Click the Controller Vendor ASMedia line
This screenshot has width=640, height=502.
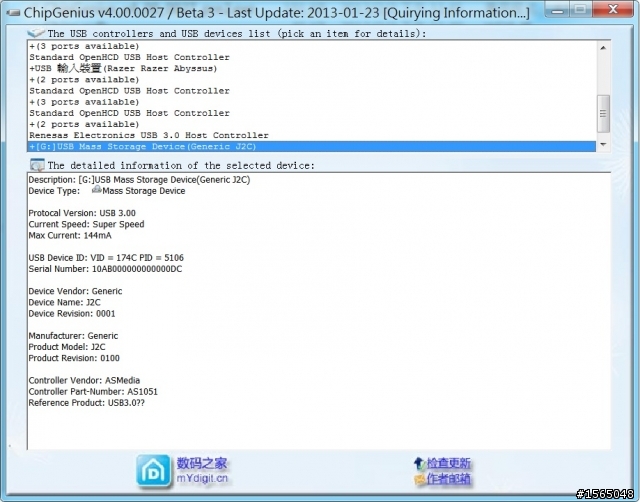click(84, 380)
